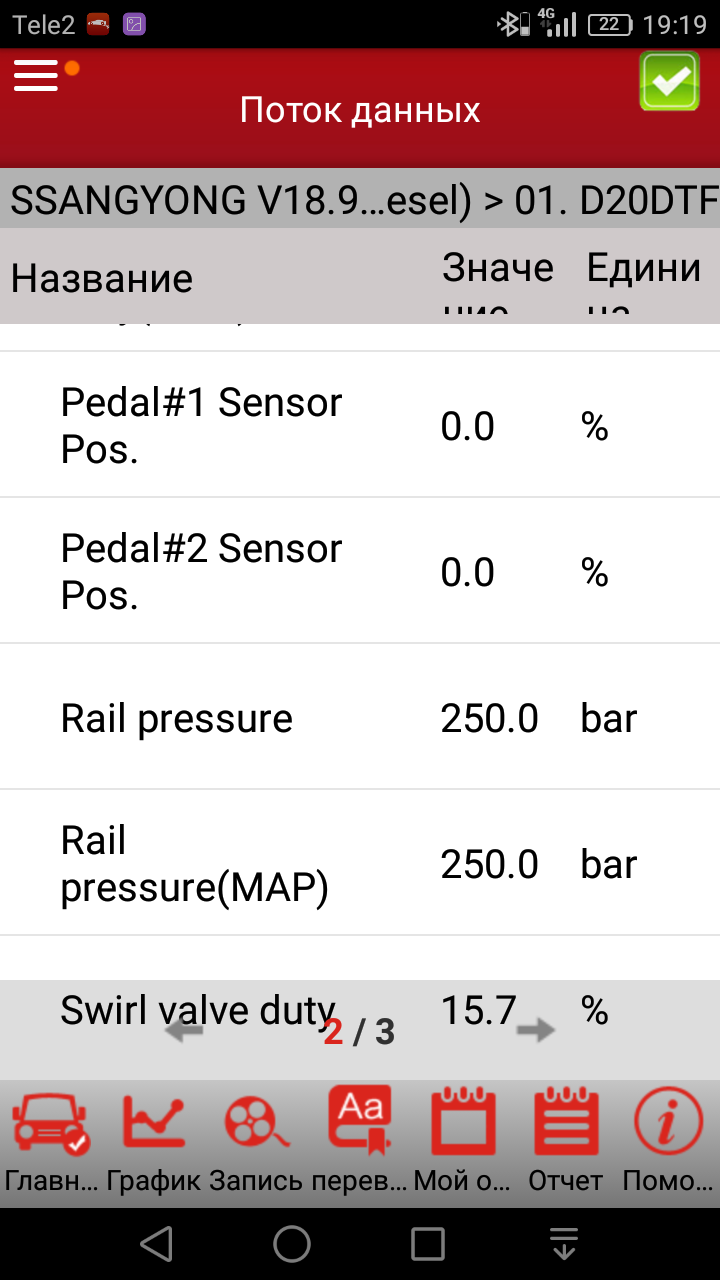Go to previous page with left arrow

click(x=183, y=1032)
